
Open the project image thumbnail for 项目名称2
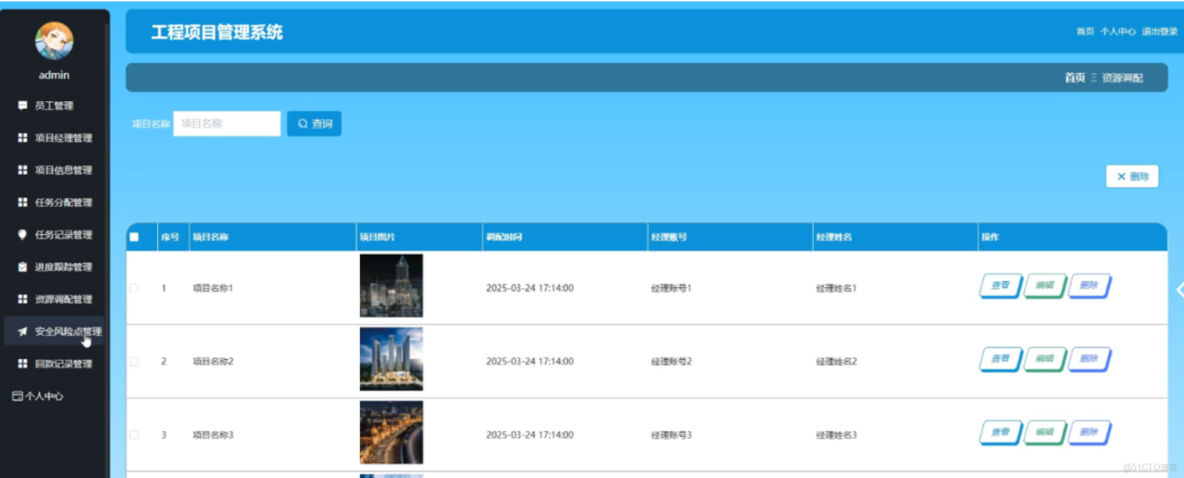(391, 359)
